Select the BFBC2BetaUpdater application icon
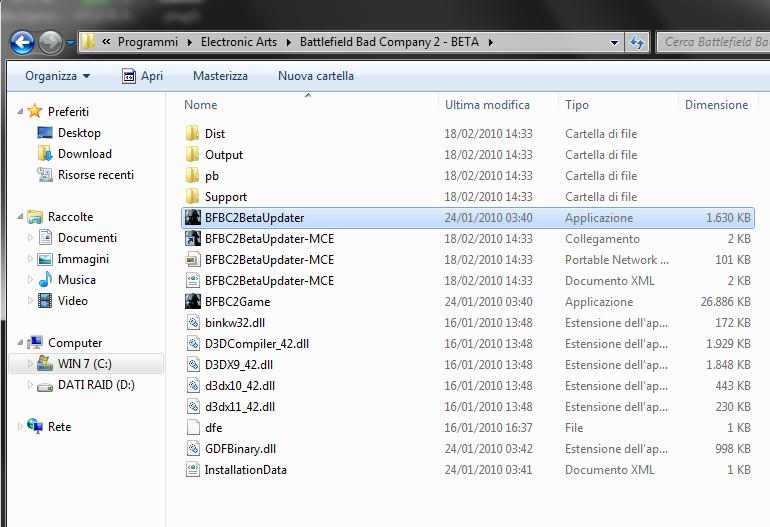The image size is (770, 527). [x=192, y=218]
